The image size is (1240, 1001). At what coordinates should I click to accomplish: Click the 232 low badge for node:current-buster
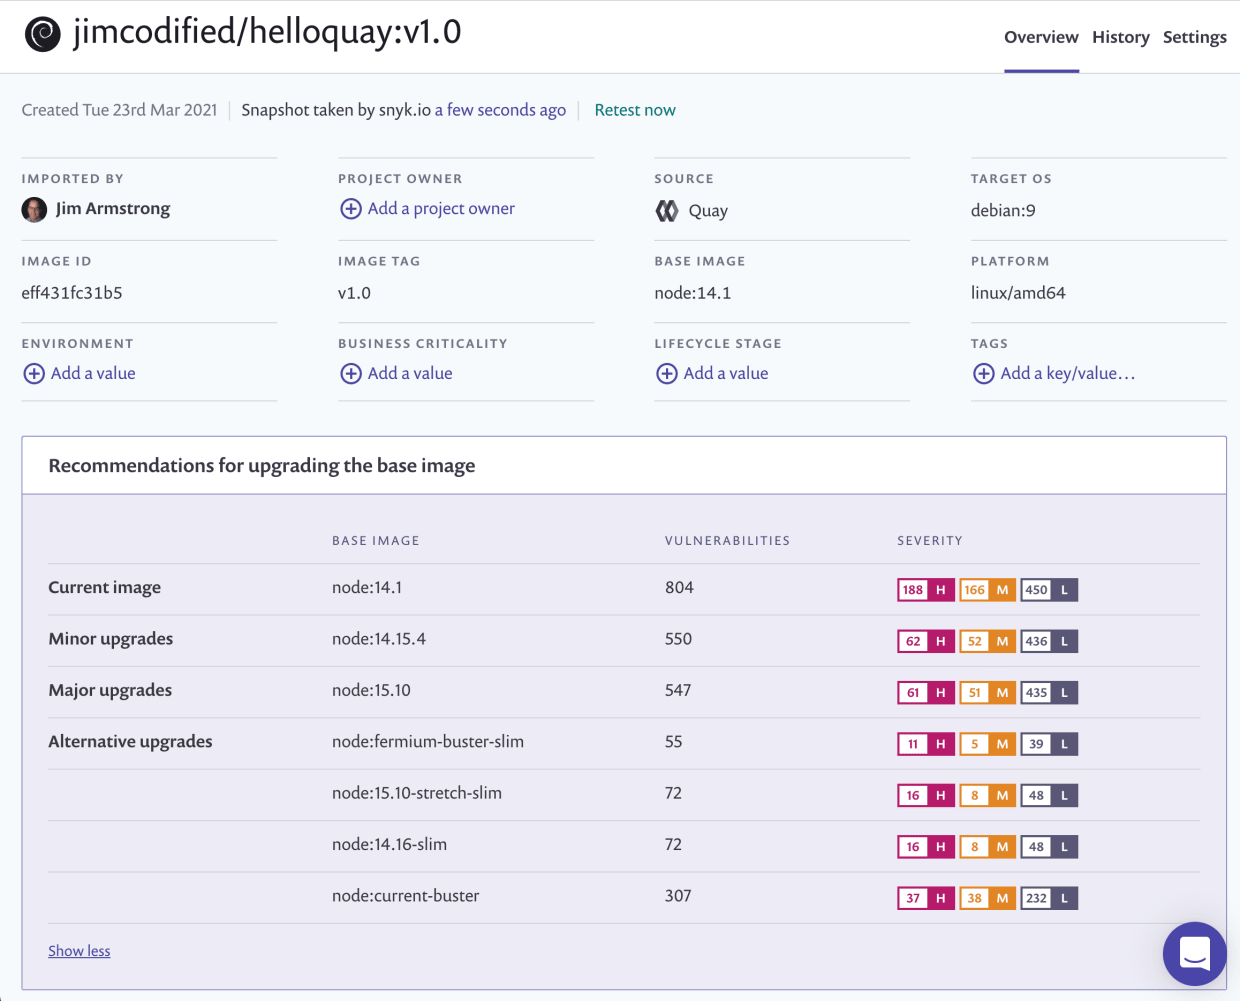[1049, 898]
